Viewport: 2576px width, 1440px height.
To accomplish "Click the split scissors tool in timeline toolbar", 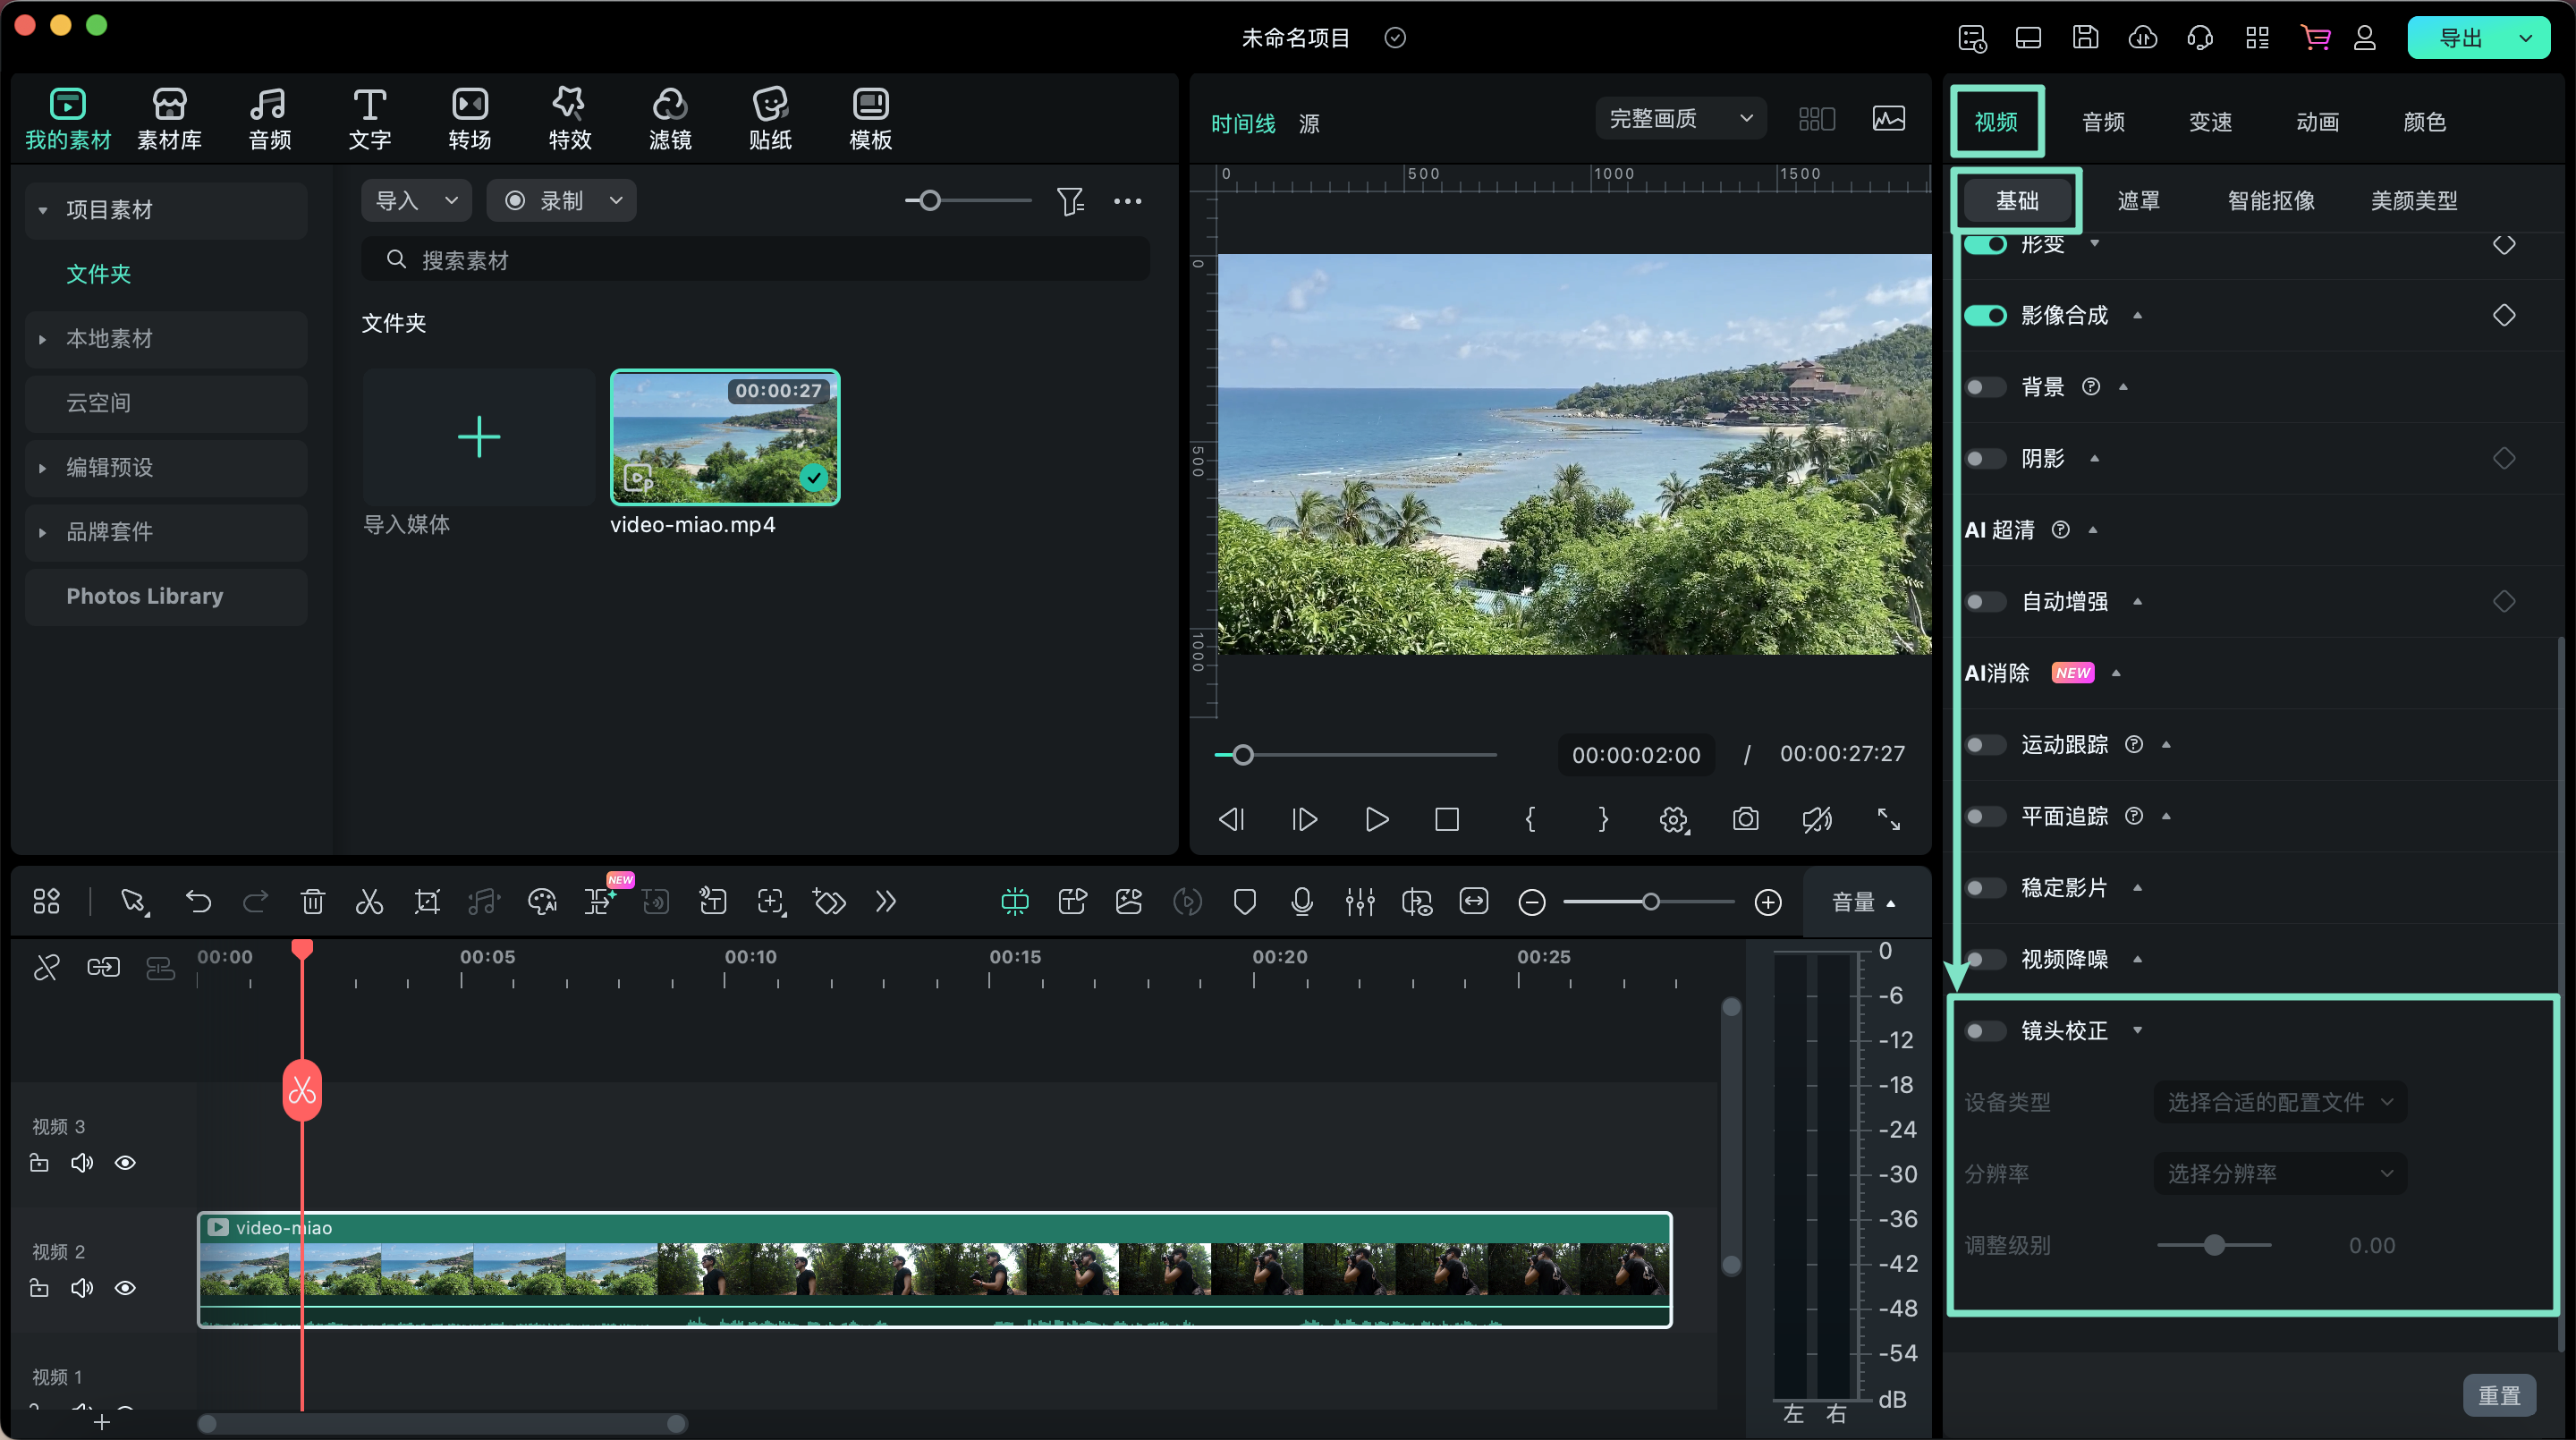I will tap(369, 902).
